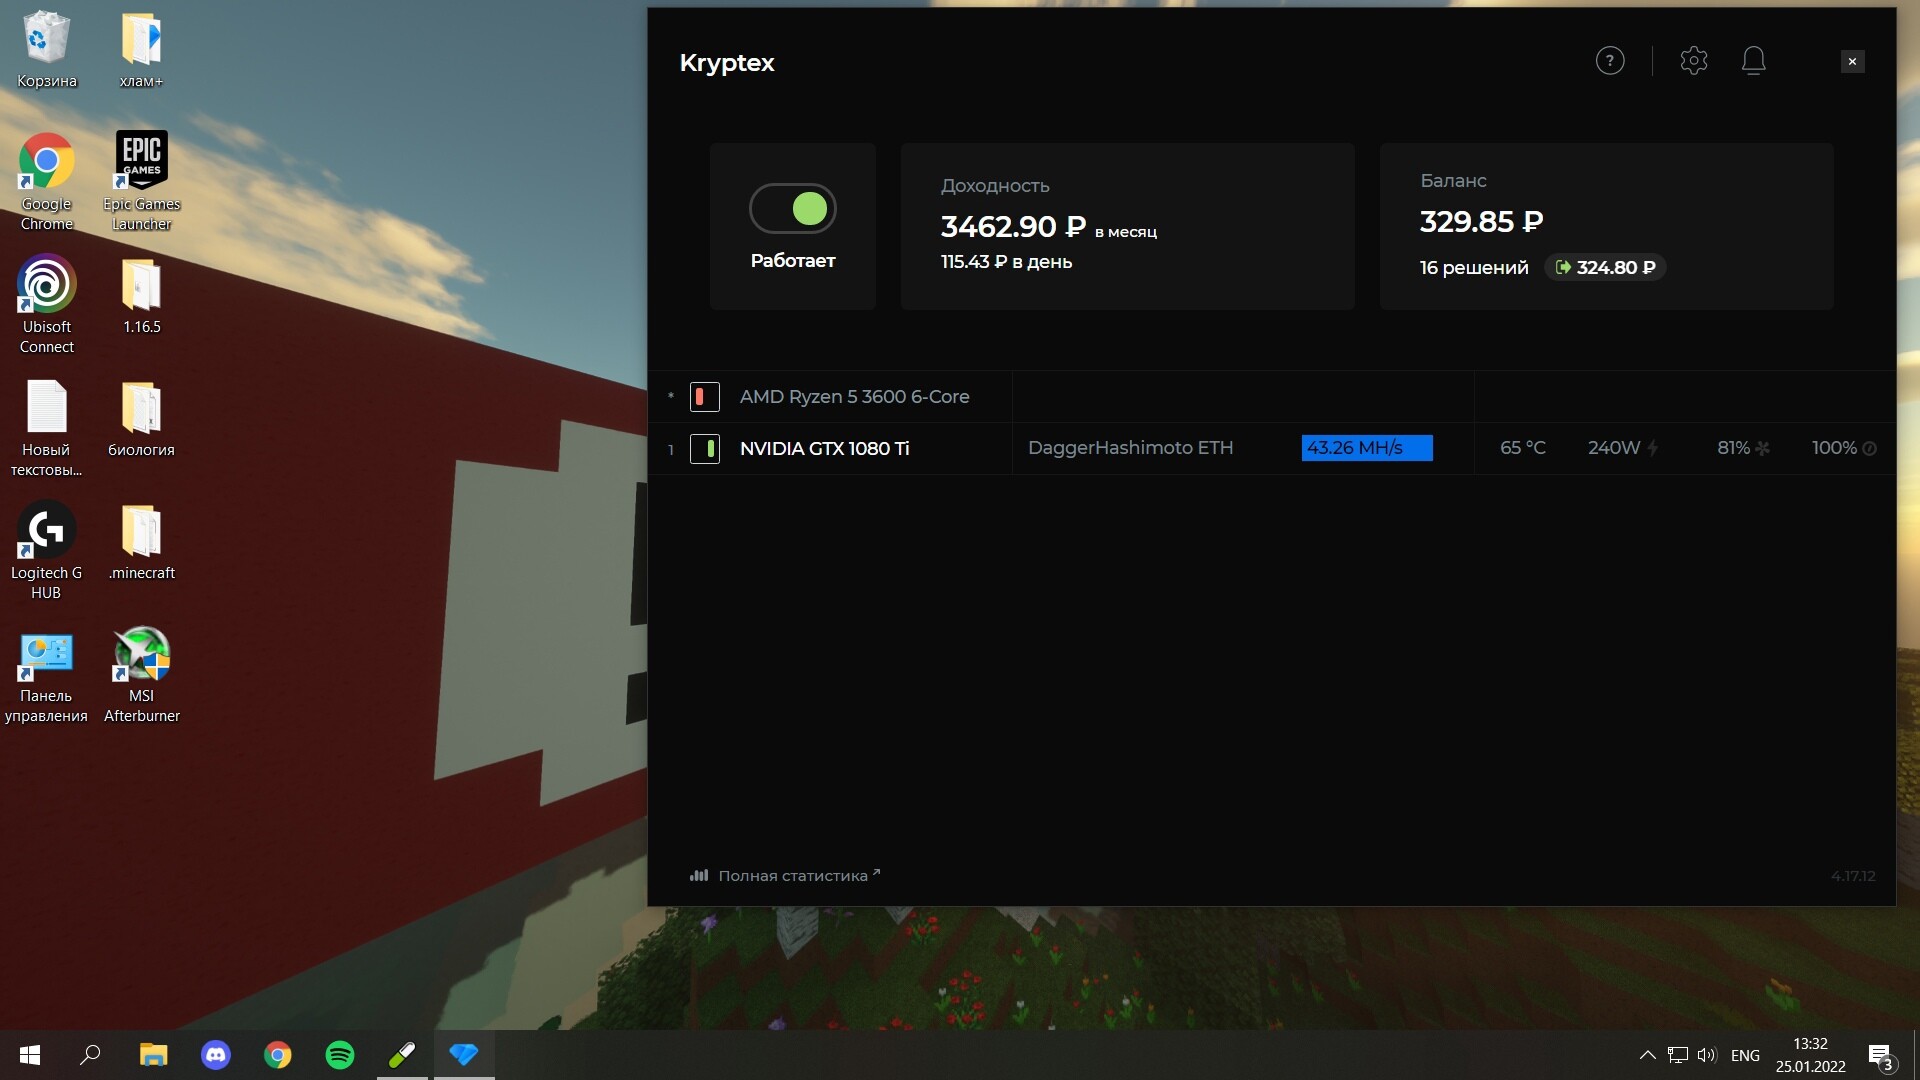This screenshot has height=1080, width=1920.
Task: Open the Windows Start menu
Action: [x=30, y=1055]
